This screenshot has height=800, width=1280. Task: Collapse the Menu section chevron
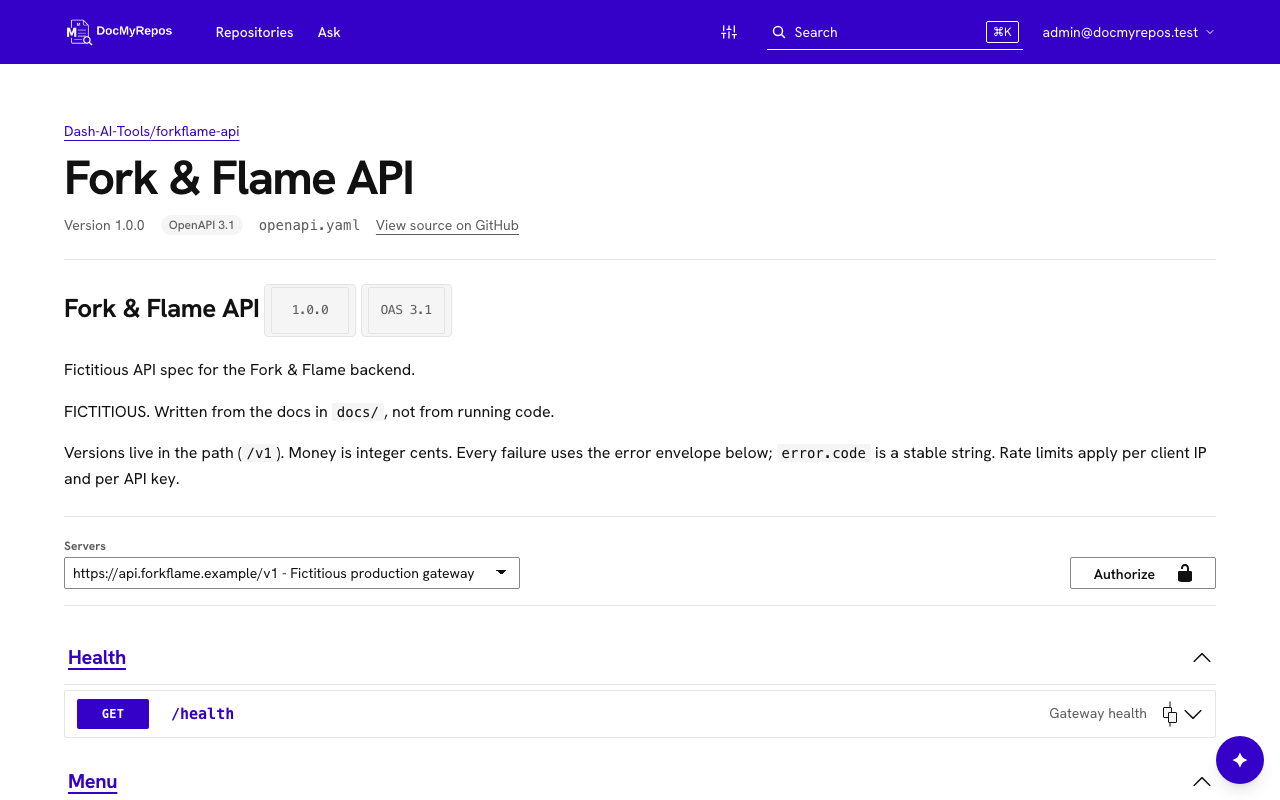[1202, 781]
